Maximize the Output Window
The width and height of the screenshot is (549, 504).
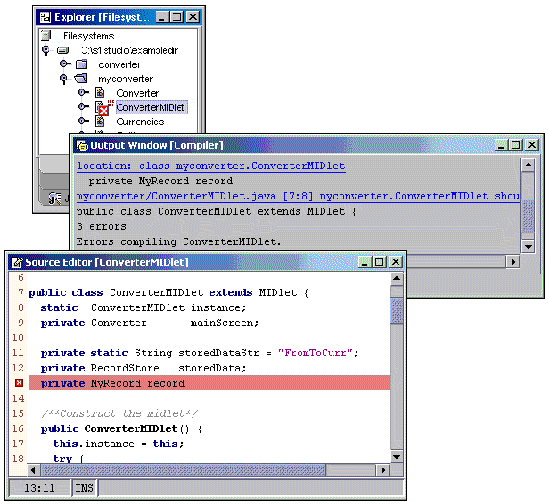tap(515, 145)
